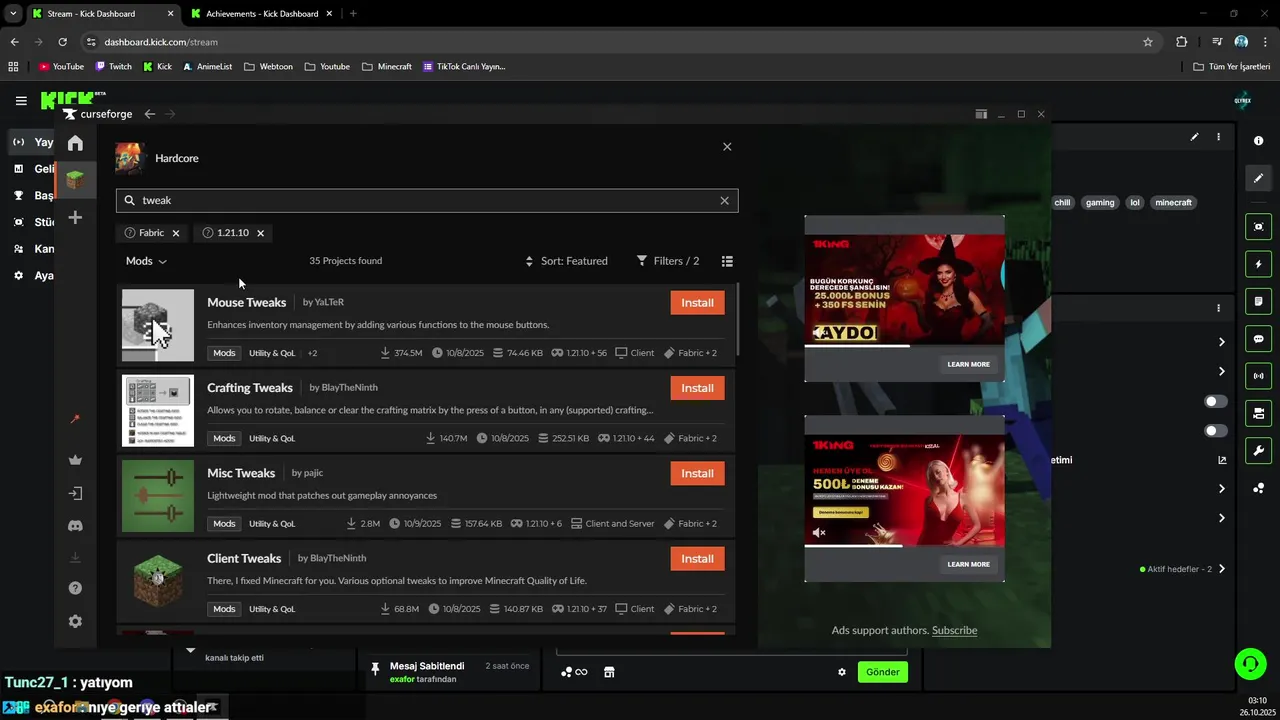The height and width of the screenshot is (720, 1280).
Task: Open YouTube bookmark
Action: (x=61, y=67)
